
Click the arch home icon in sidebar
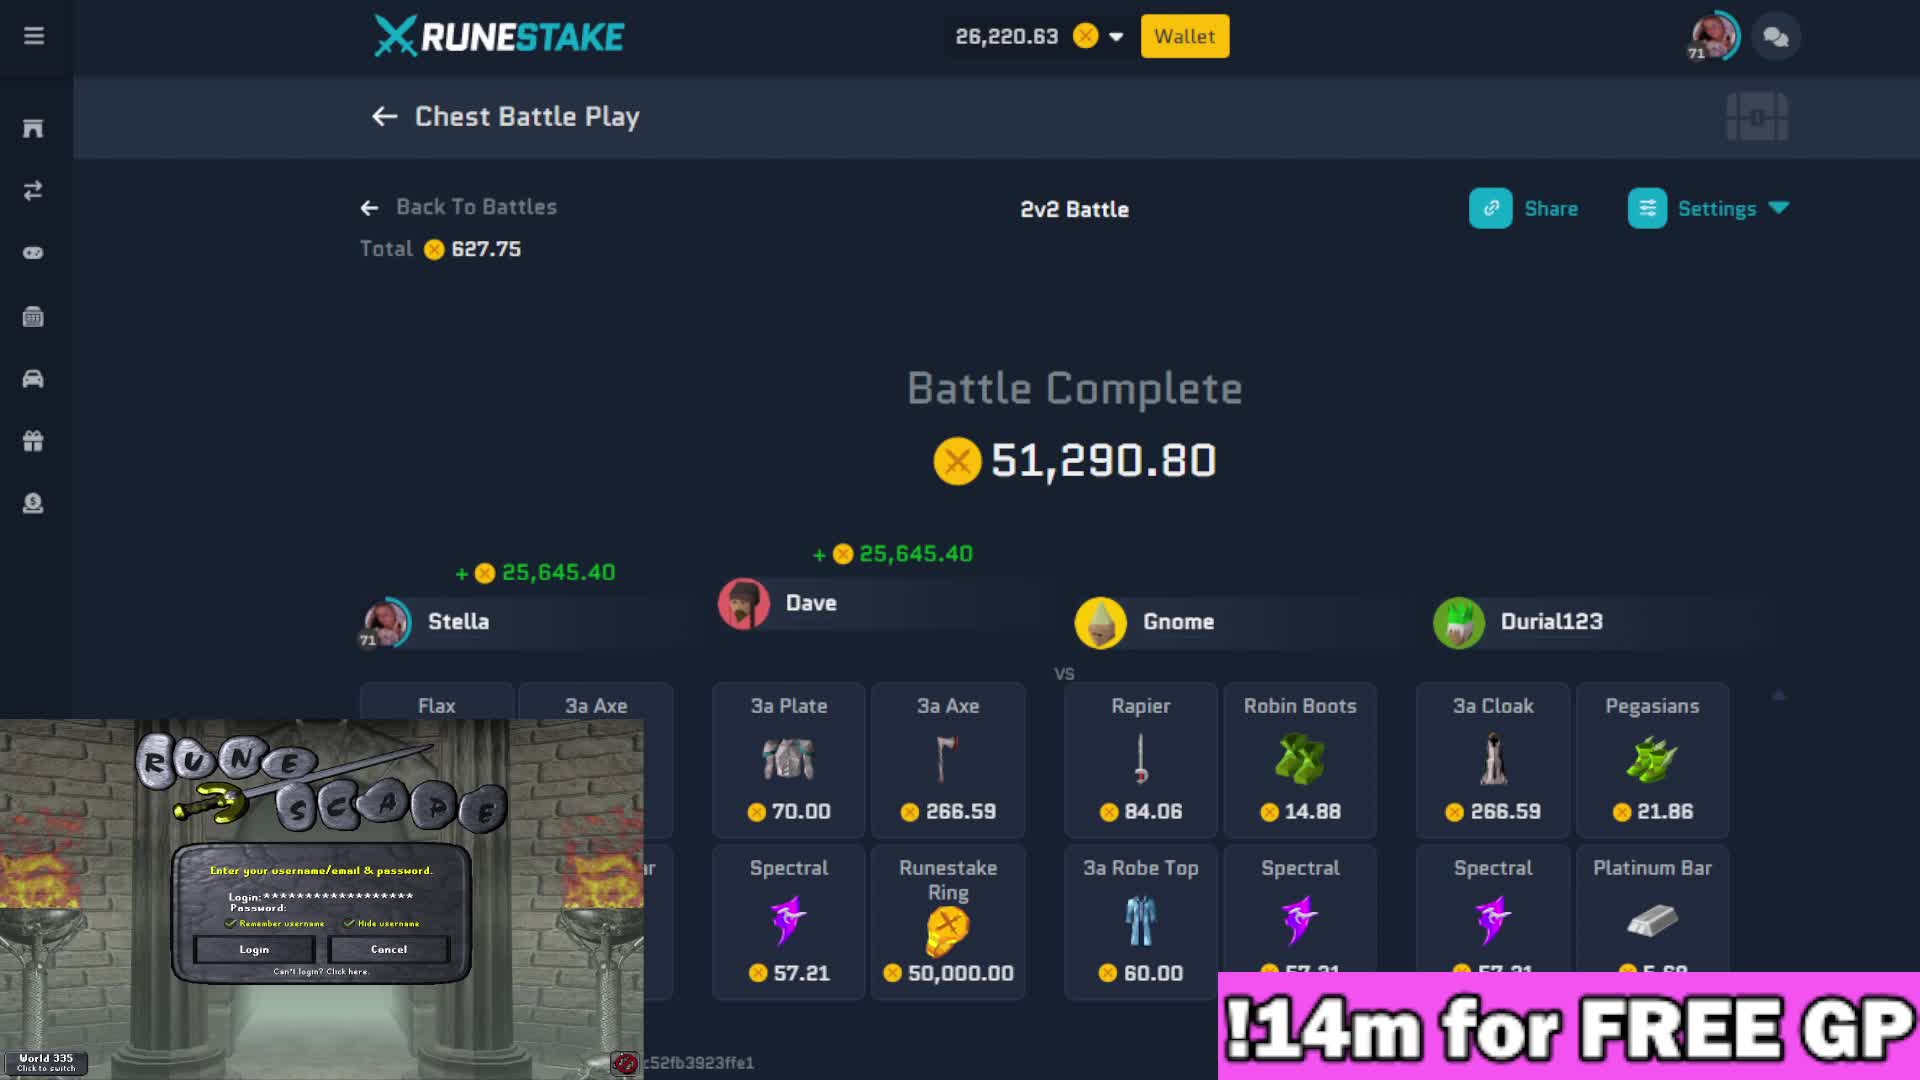33,128
